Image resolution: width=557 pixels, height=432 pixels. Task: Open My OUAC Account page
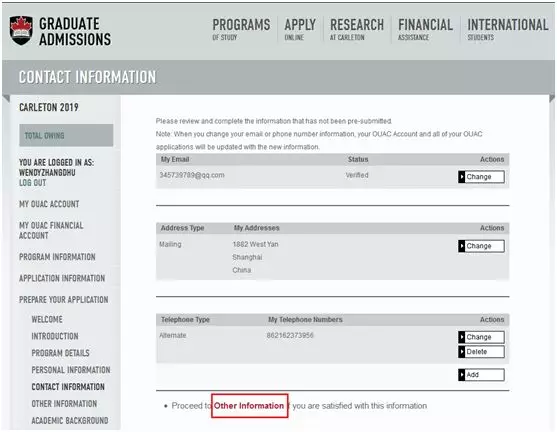point(49,204)
